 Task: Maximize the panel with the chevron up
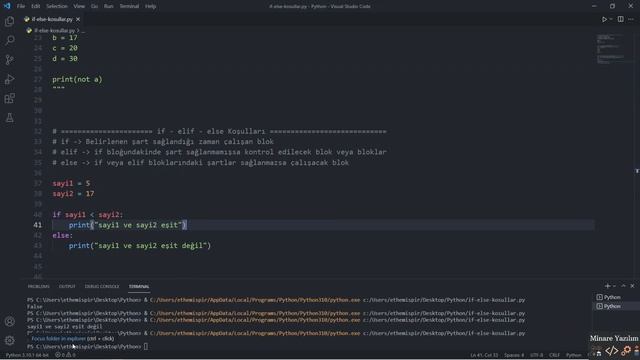point(623,286)
